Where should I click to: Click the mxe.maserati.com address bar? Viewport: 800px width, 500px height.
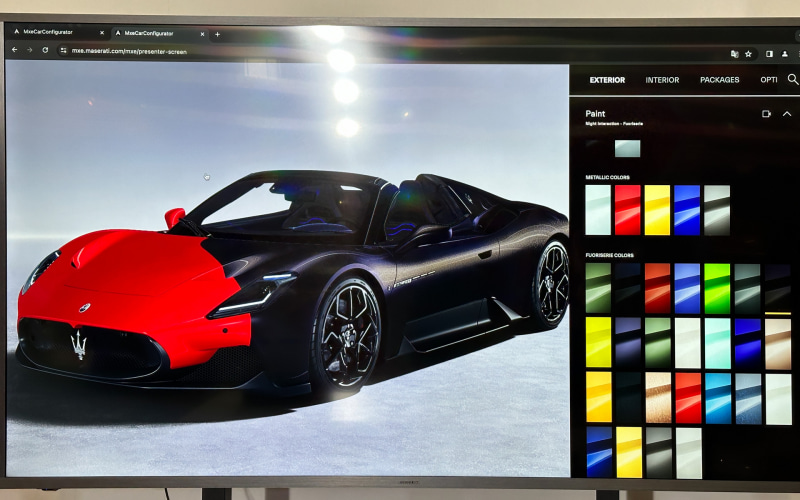[x=129, y=51]
